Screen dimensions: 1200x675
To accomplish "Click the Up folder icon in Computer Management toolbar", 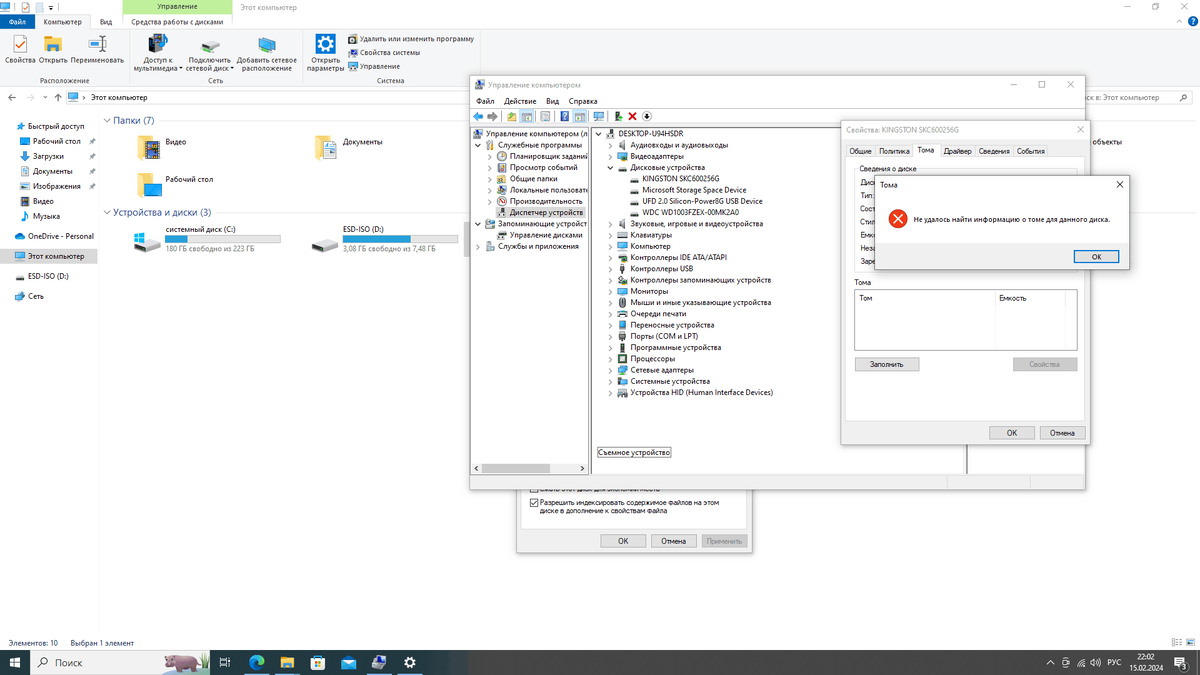I will [x=512, y=116].
